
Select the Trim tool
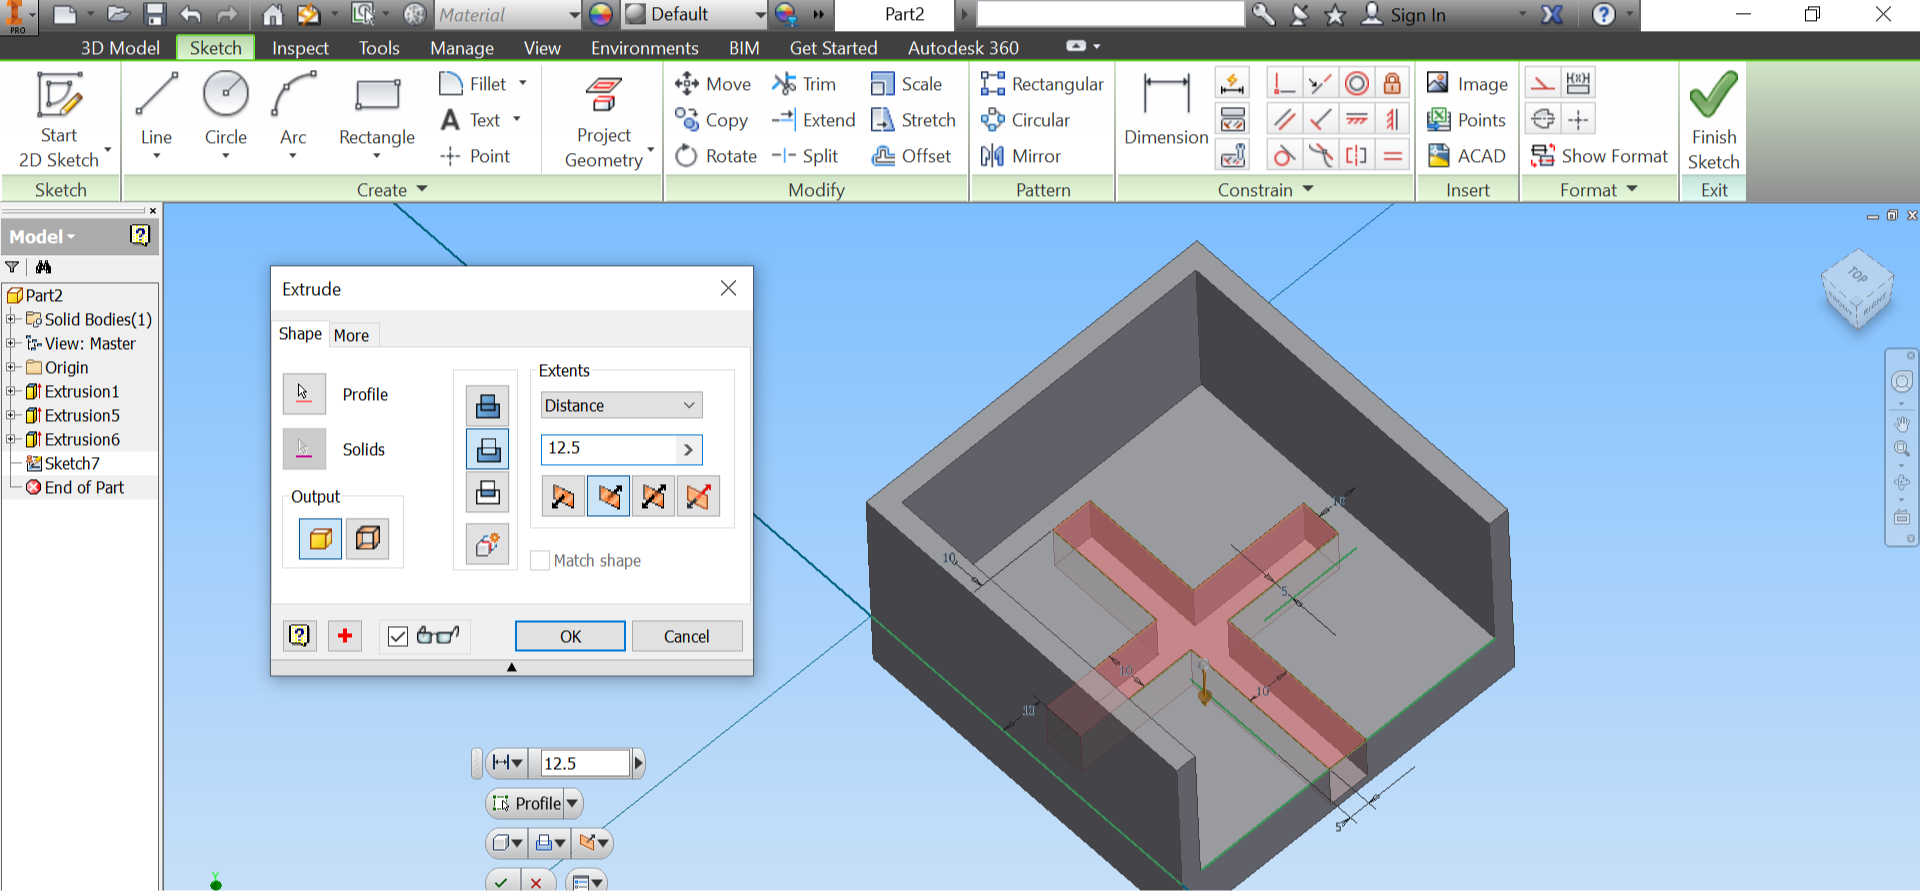coord(804,84)
